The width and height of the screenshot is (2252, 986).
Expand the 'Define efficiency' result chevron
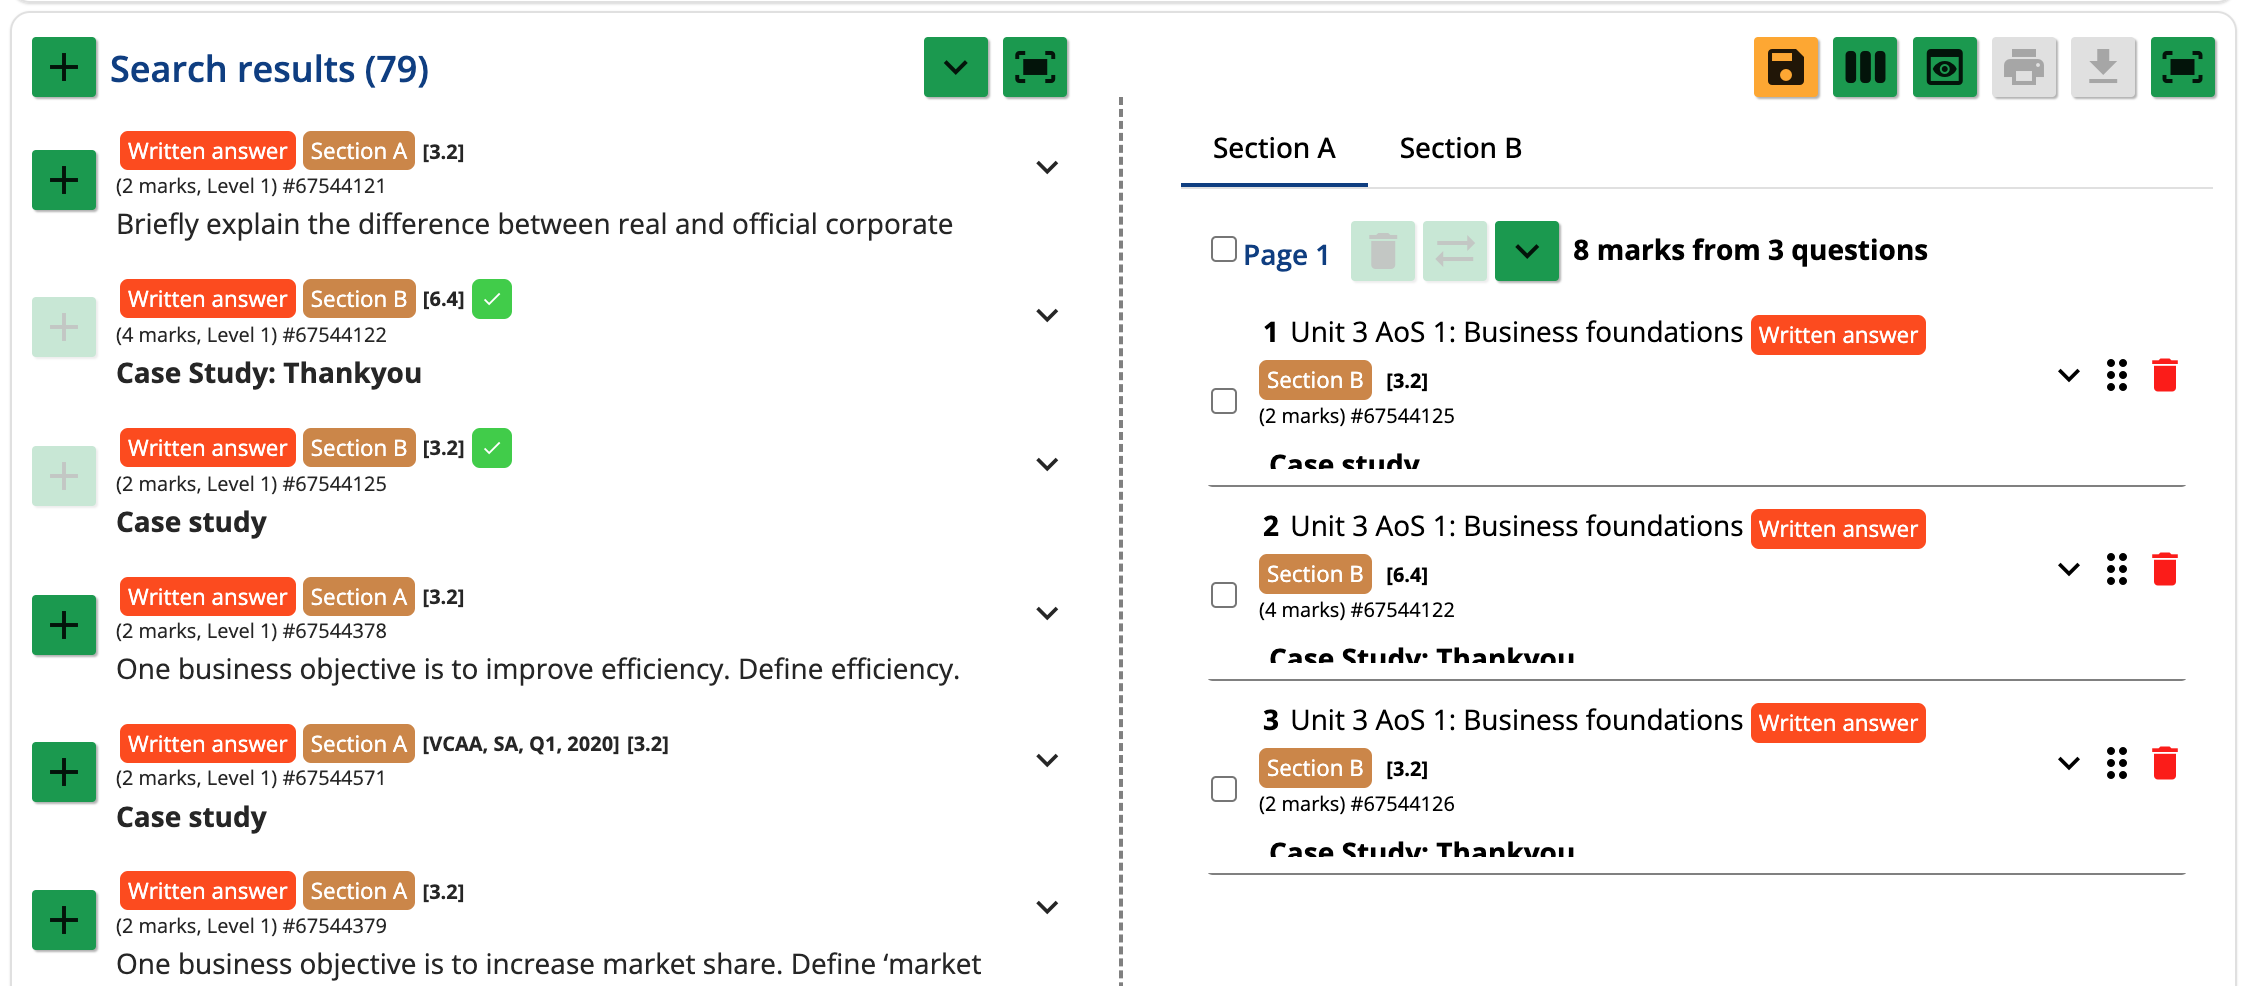click(x=1047, y=613)
